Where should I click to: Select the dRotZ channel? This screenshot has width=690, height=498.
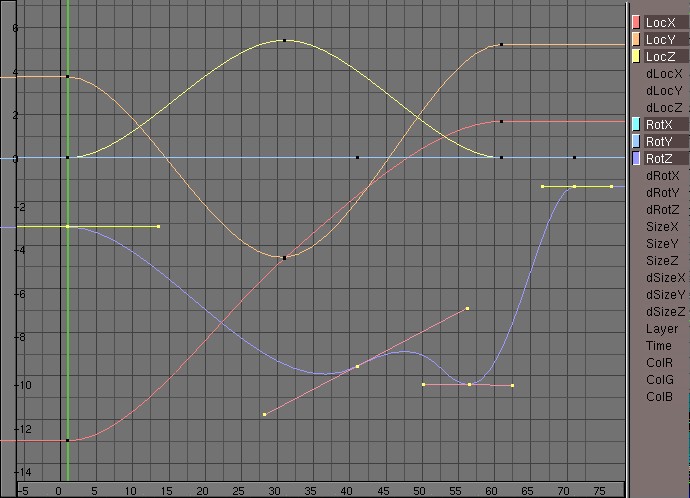tap(664, 210)
